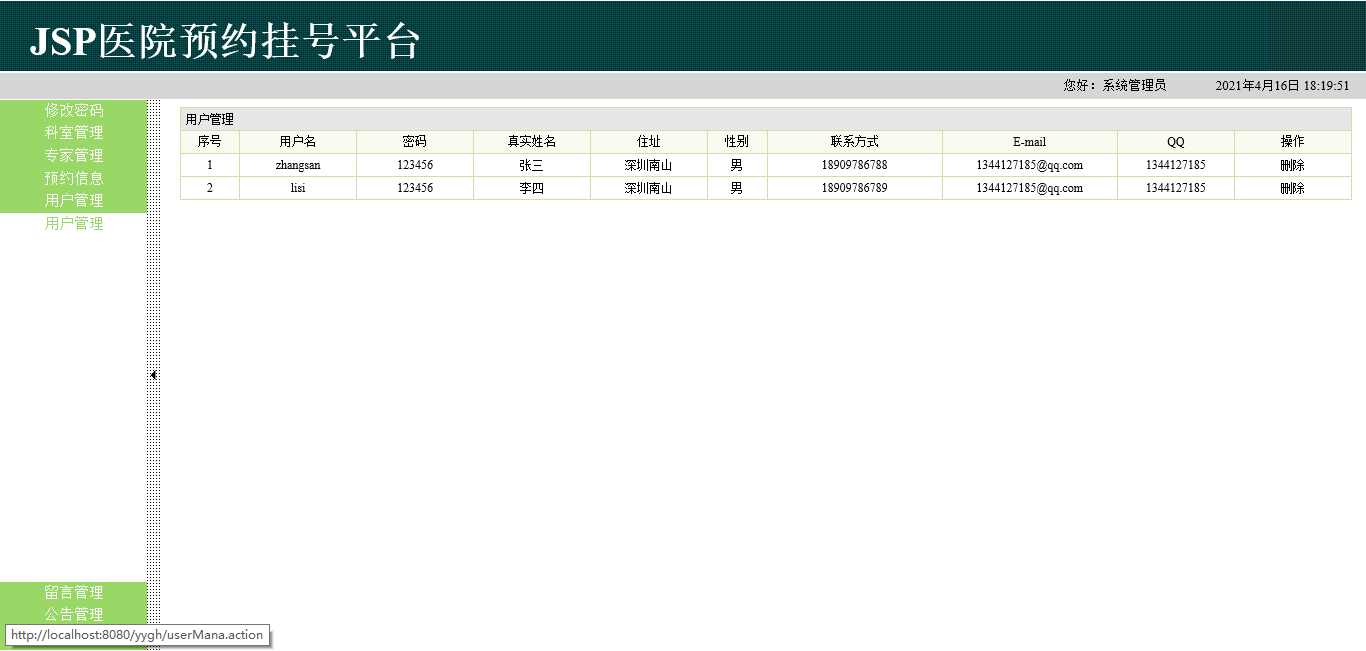Open the 留言管理 sidebar section

74,592
